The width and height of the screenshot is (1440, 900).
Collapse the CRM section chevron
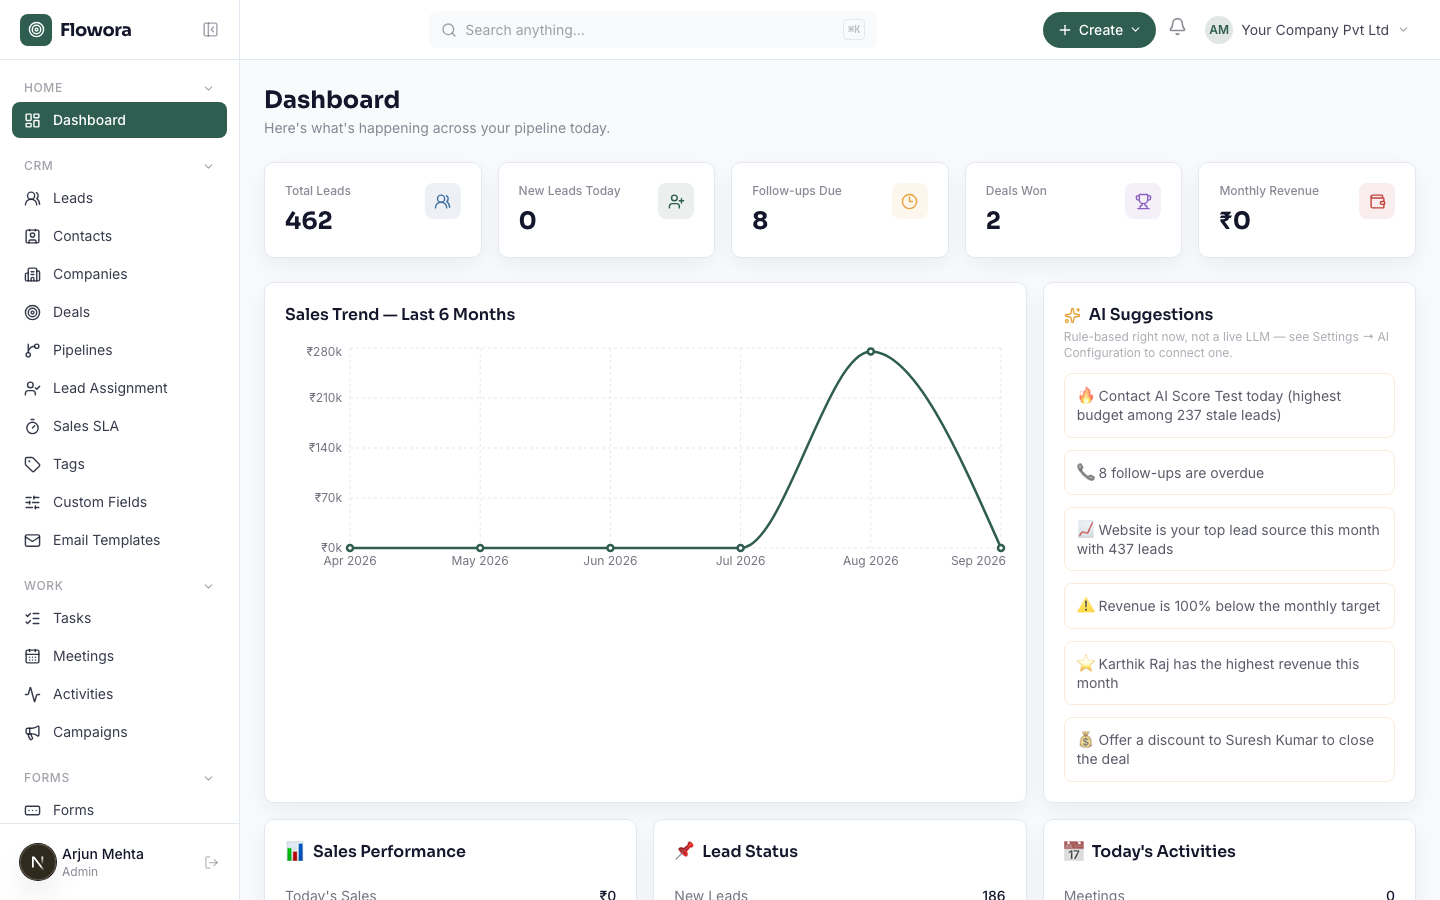[x=208, y=166]
